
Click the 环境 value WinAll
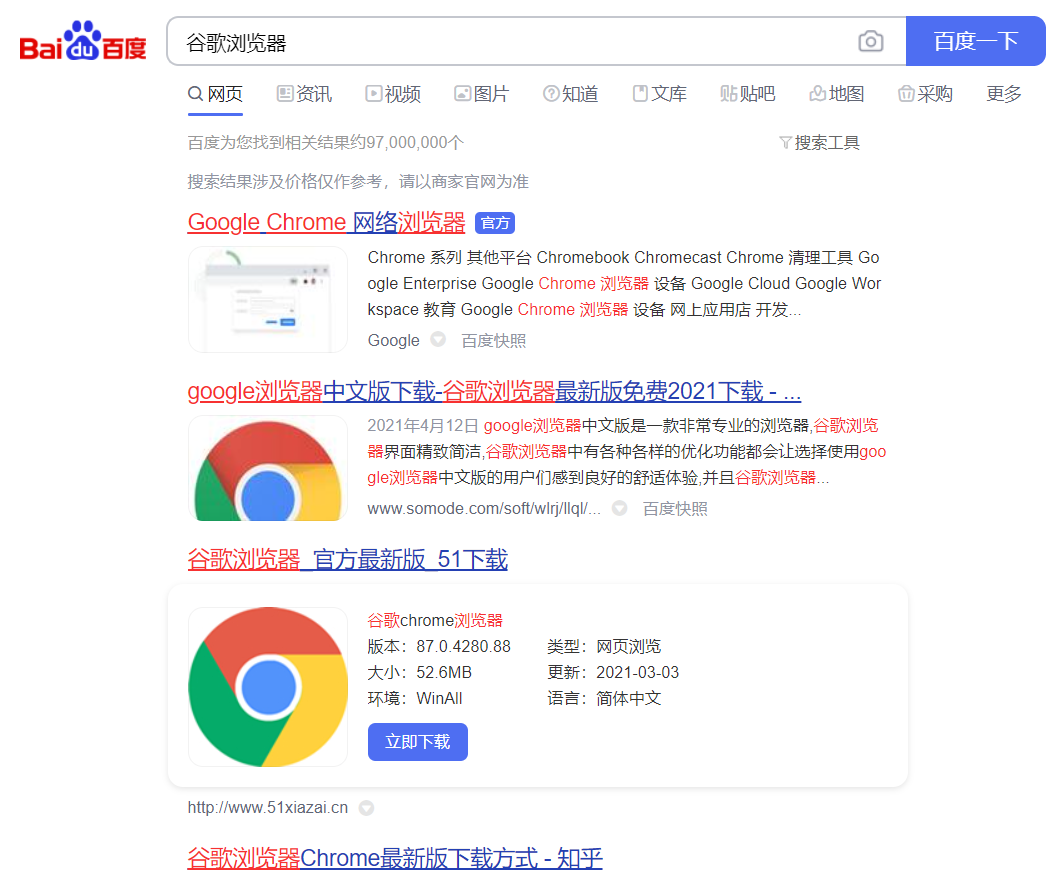click(440, 698)
